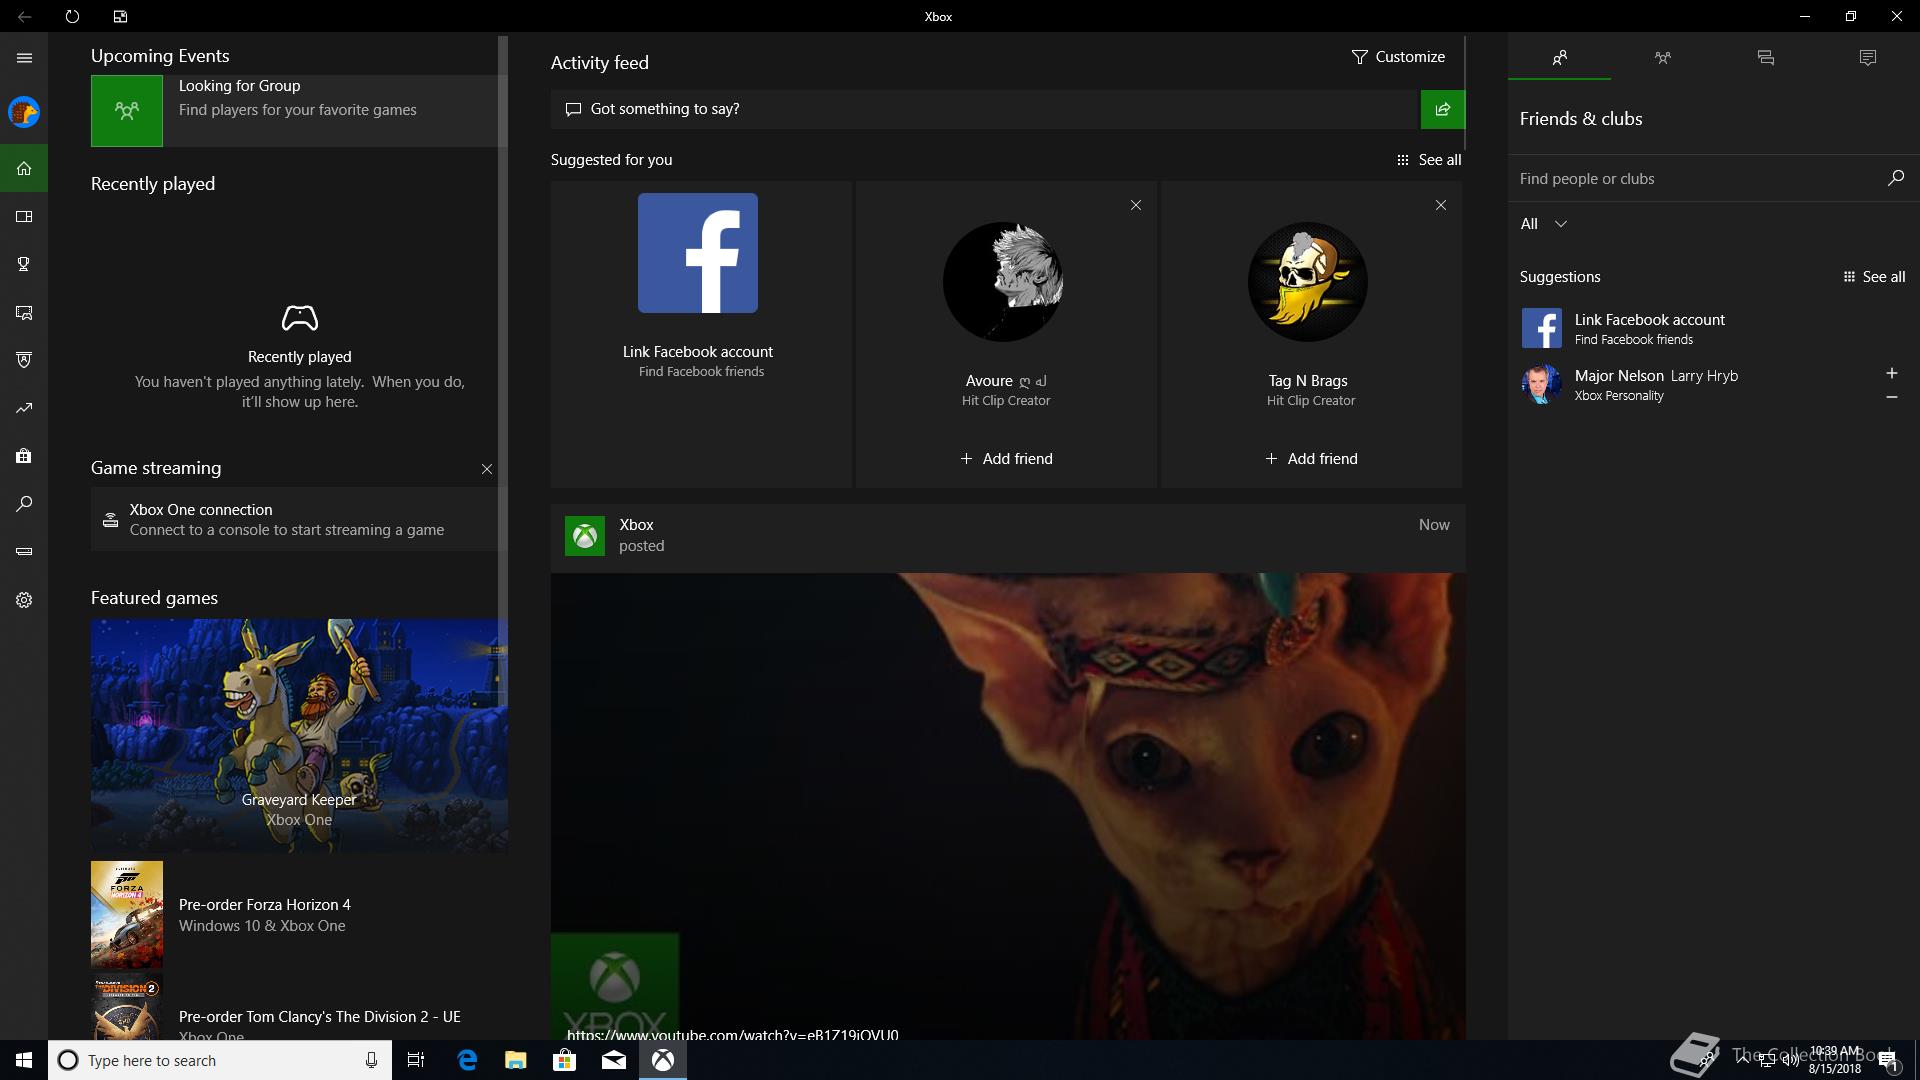Image resolution: width=1920 pixels, height=1080 pixels.
Task: Open Achievements trophy icon
Action: 24,264
